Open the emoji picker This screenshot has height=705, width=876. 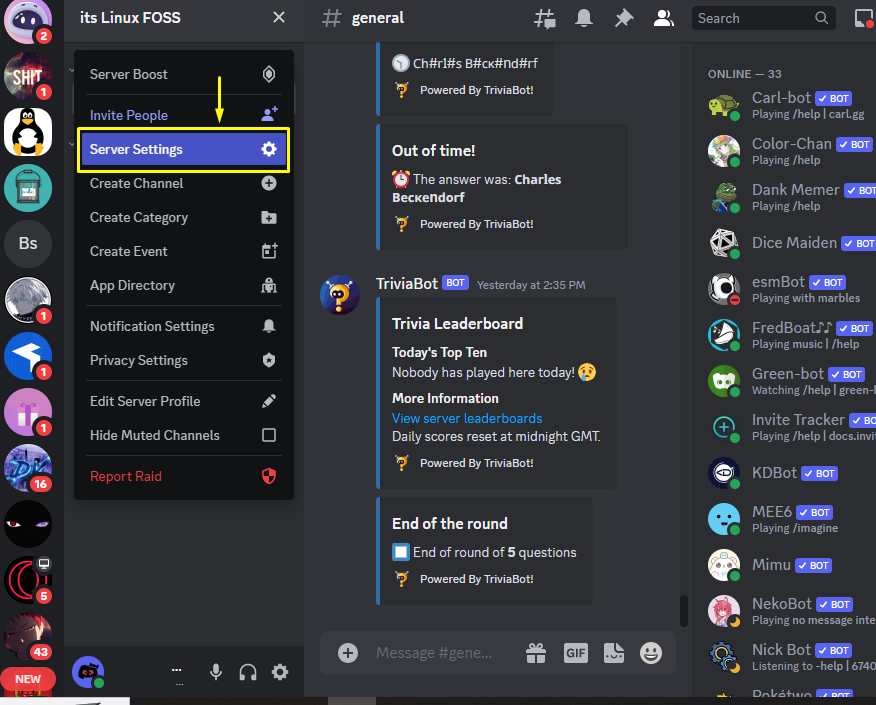point(651,653)
